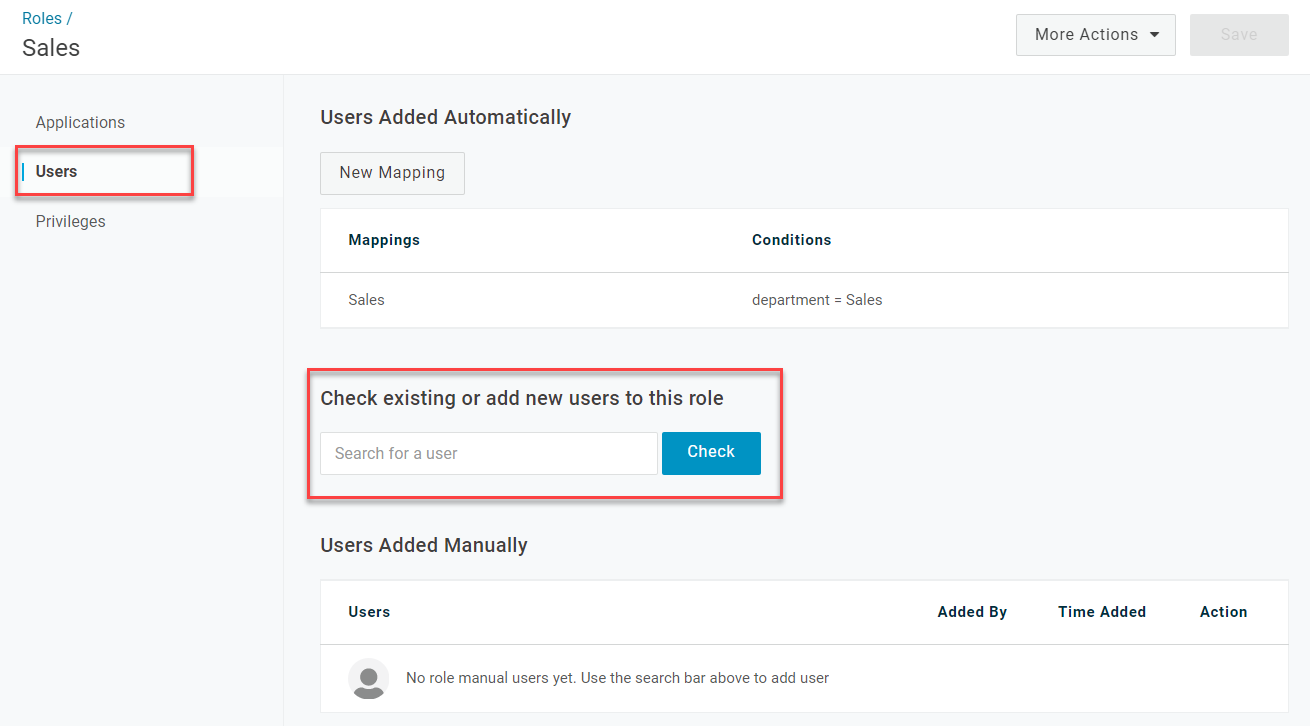Focus the 'Search for a user' field
Screen dimensions: 1310x726
click(489, 453)
